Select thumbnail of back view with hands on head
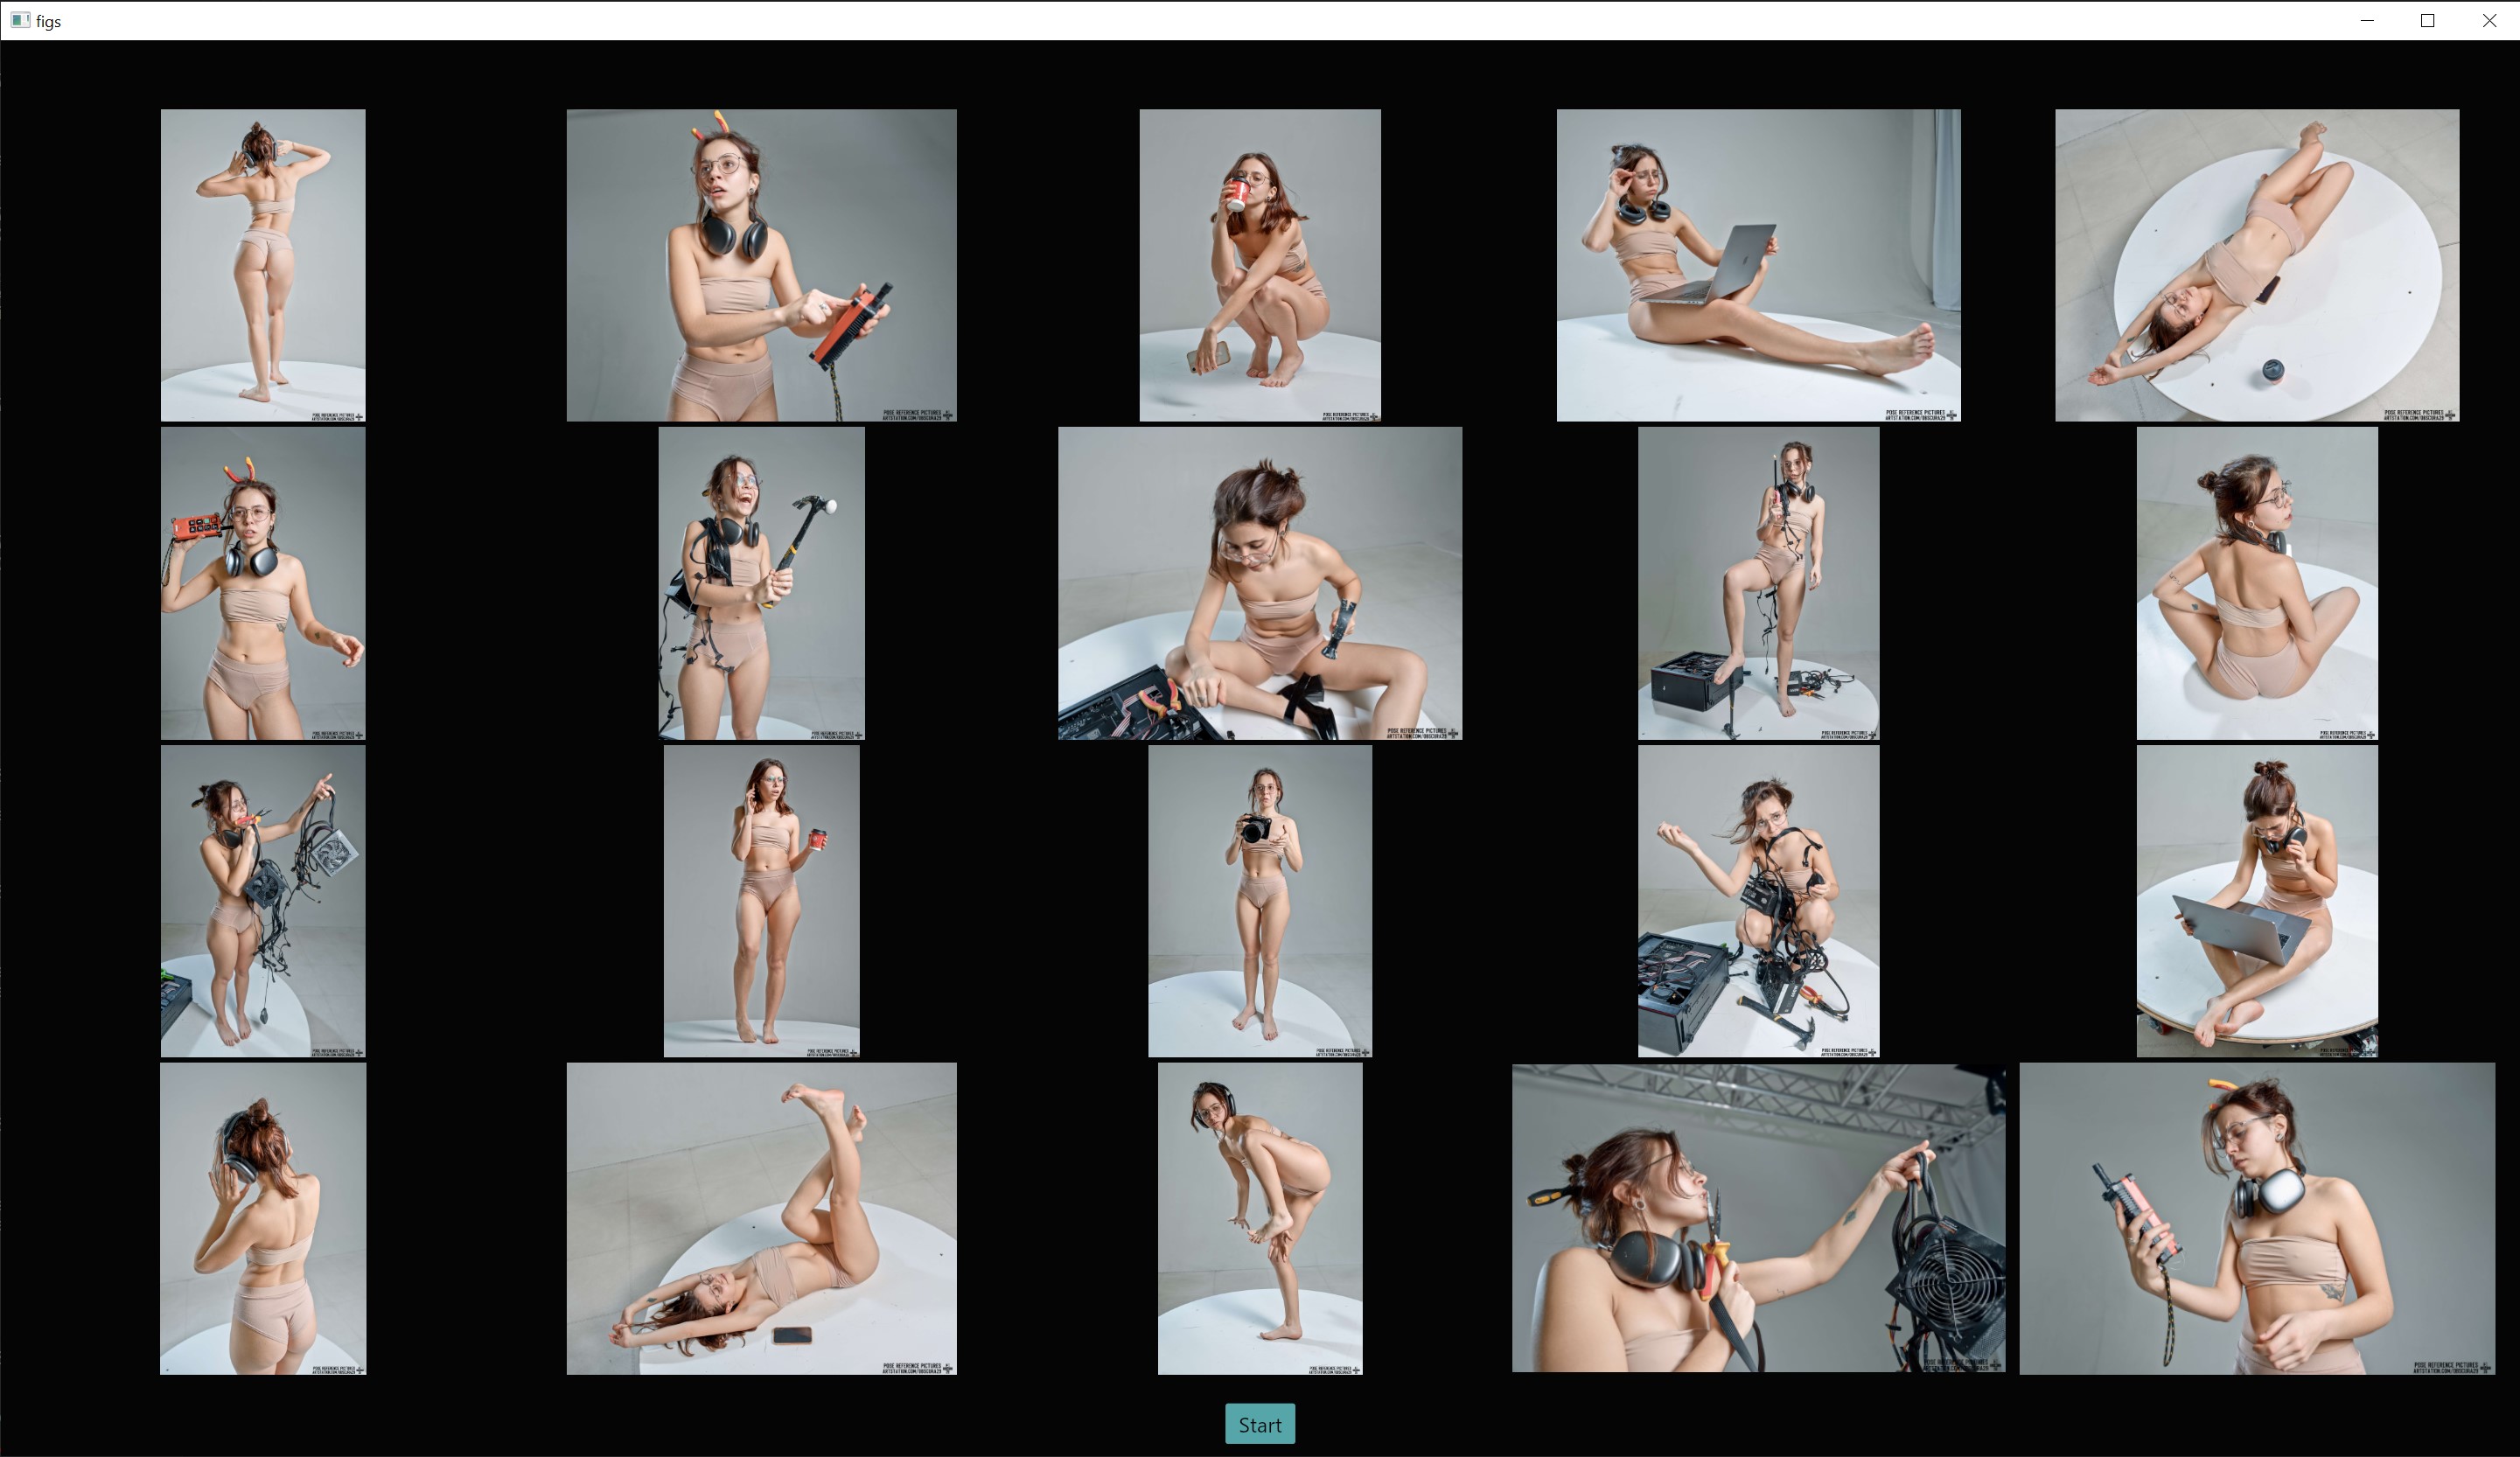 pyautogui.click(x=263, y=265)
